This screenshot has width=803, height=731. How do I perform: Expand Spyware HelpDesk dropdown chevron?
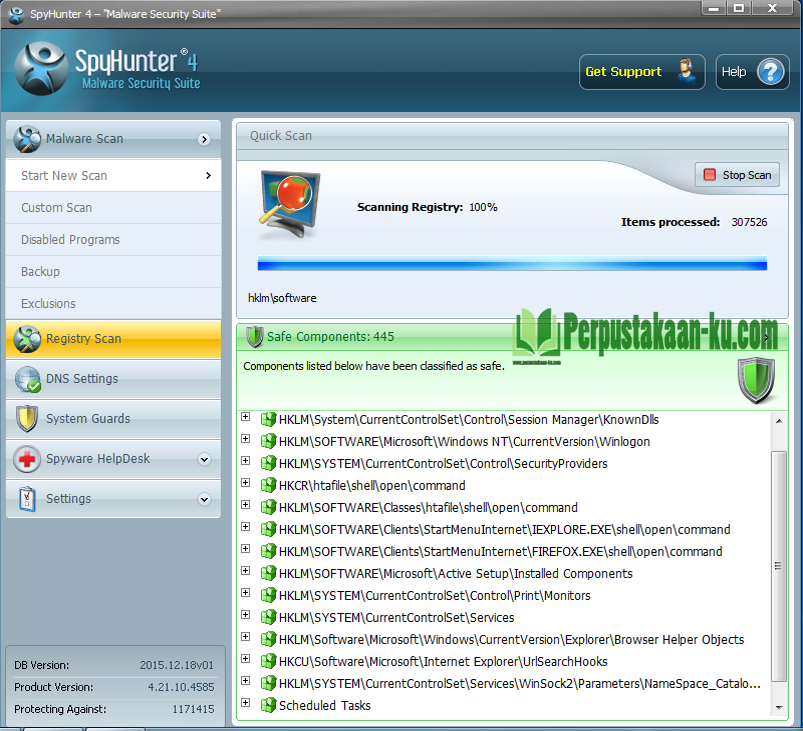tap(204, 459)
